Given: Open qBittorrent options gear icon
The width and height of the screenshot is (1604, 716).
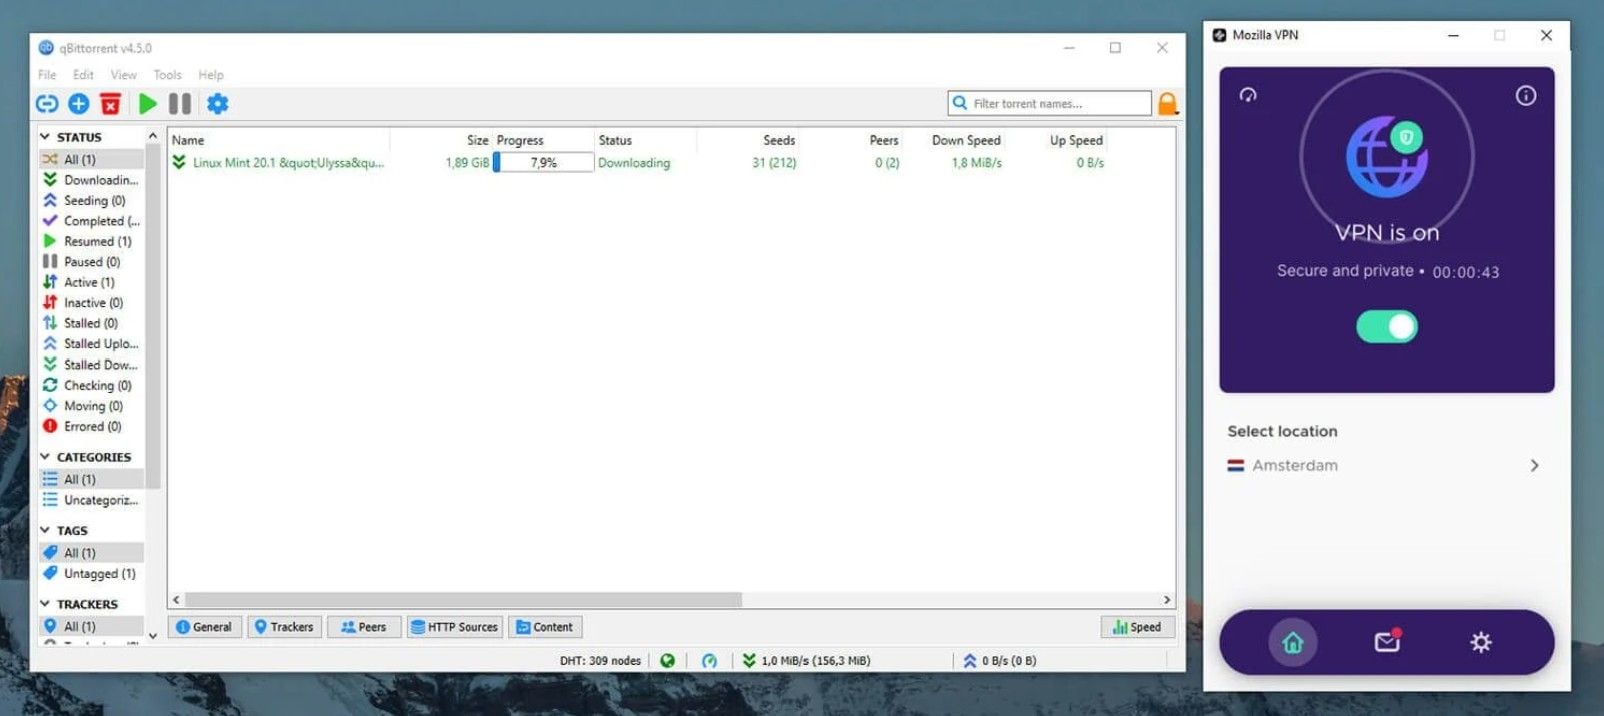Looking at the screenshot, I should [217, 104].
